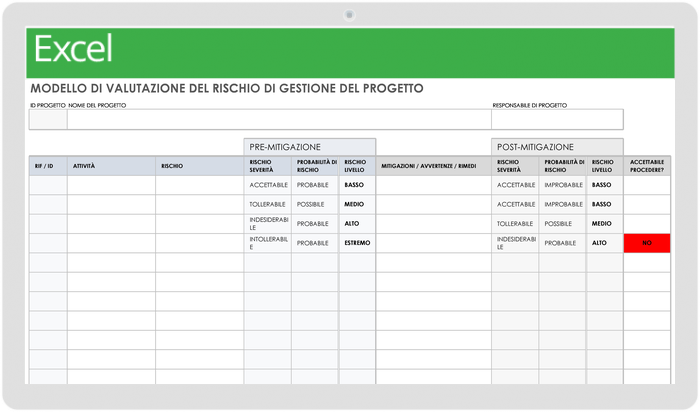This screenshot has width=700, height=412.
Task: Select the pre-mitigation BASSO level cell
Action: point(357,185)
